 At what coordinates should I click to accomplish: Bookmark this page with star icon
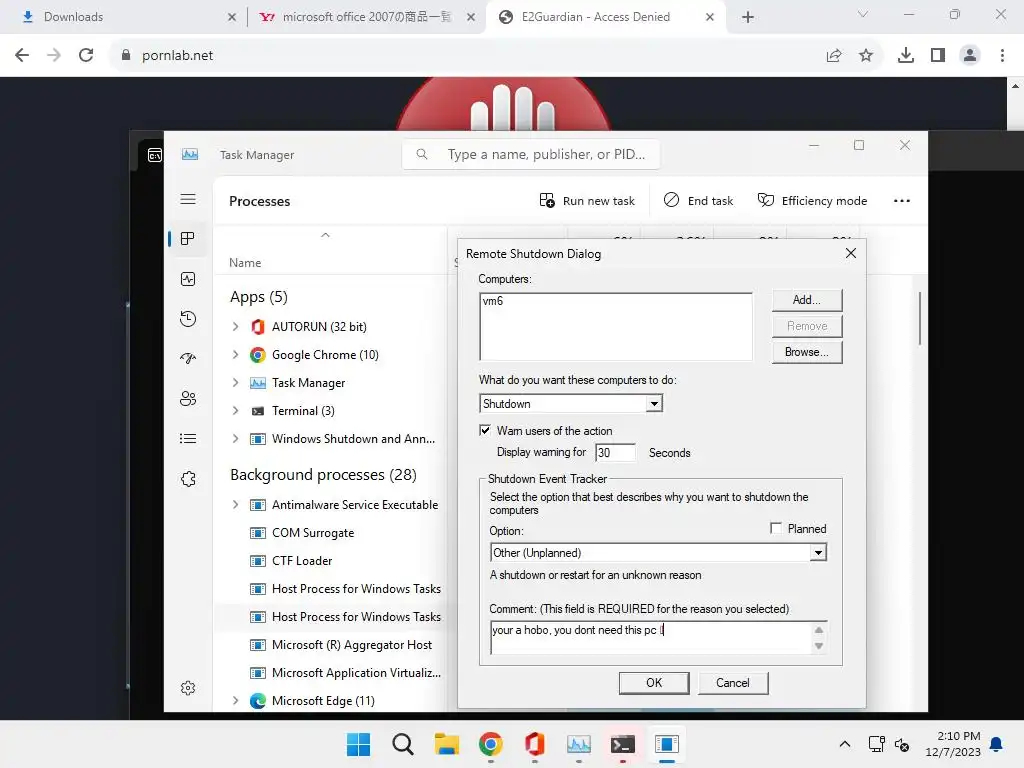pyautogui.click(x=866, y=56)
